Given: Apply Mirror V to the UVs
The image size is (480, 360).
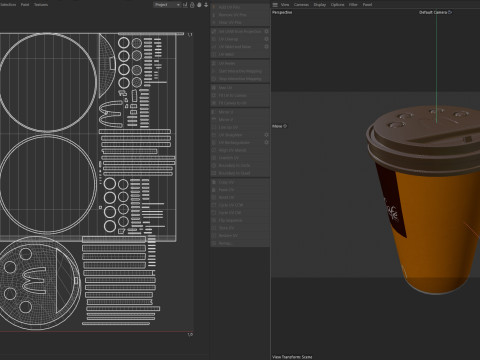Looking at the screenshot, I should [x=240, y=119].
